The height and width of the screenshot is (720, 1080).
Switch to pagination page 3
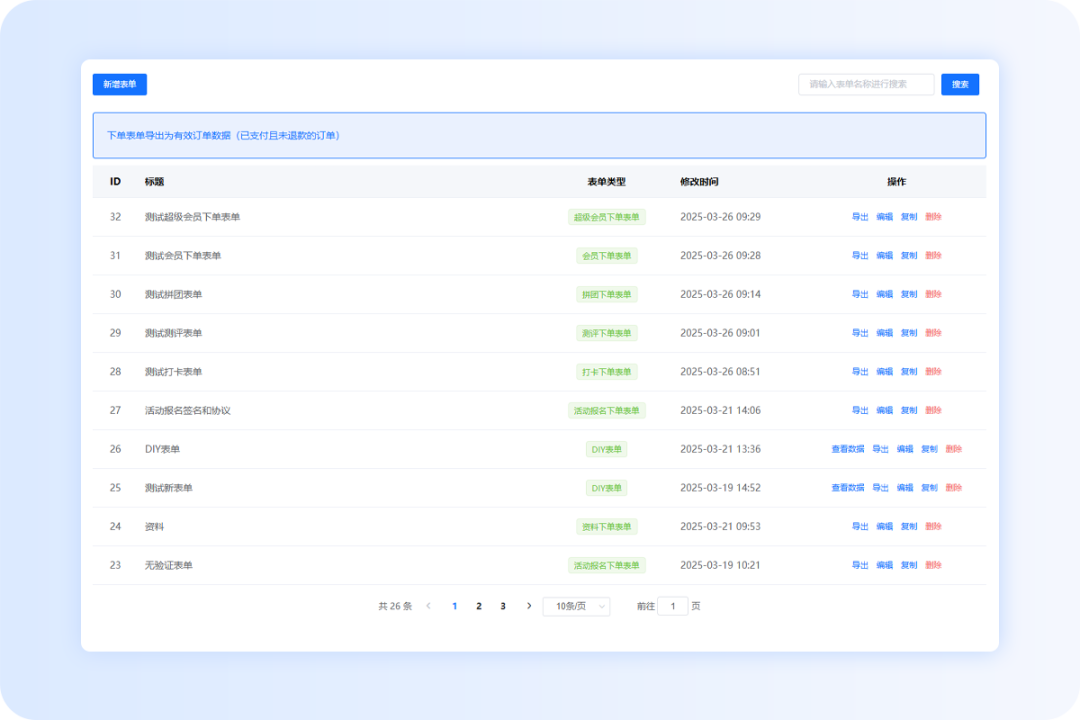point(503,606)
